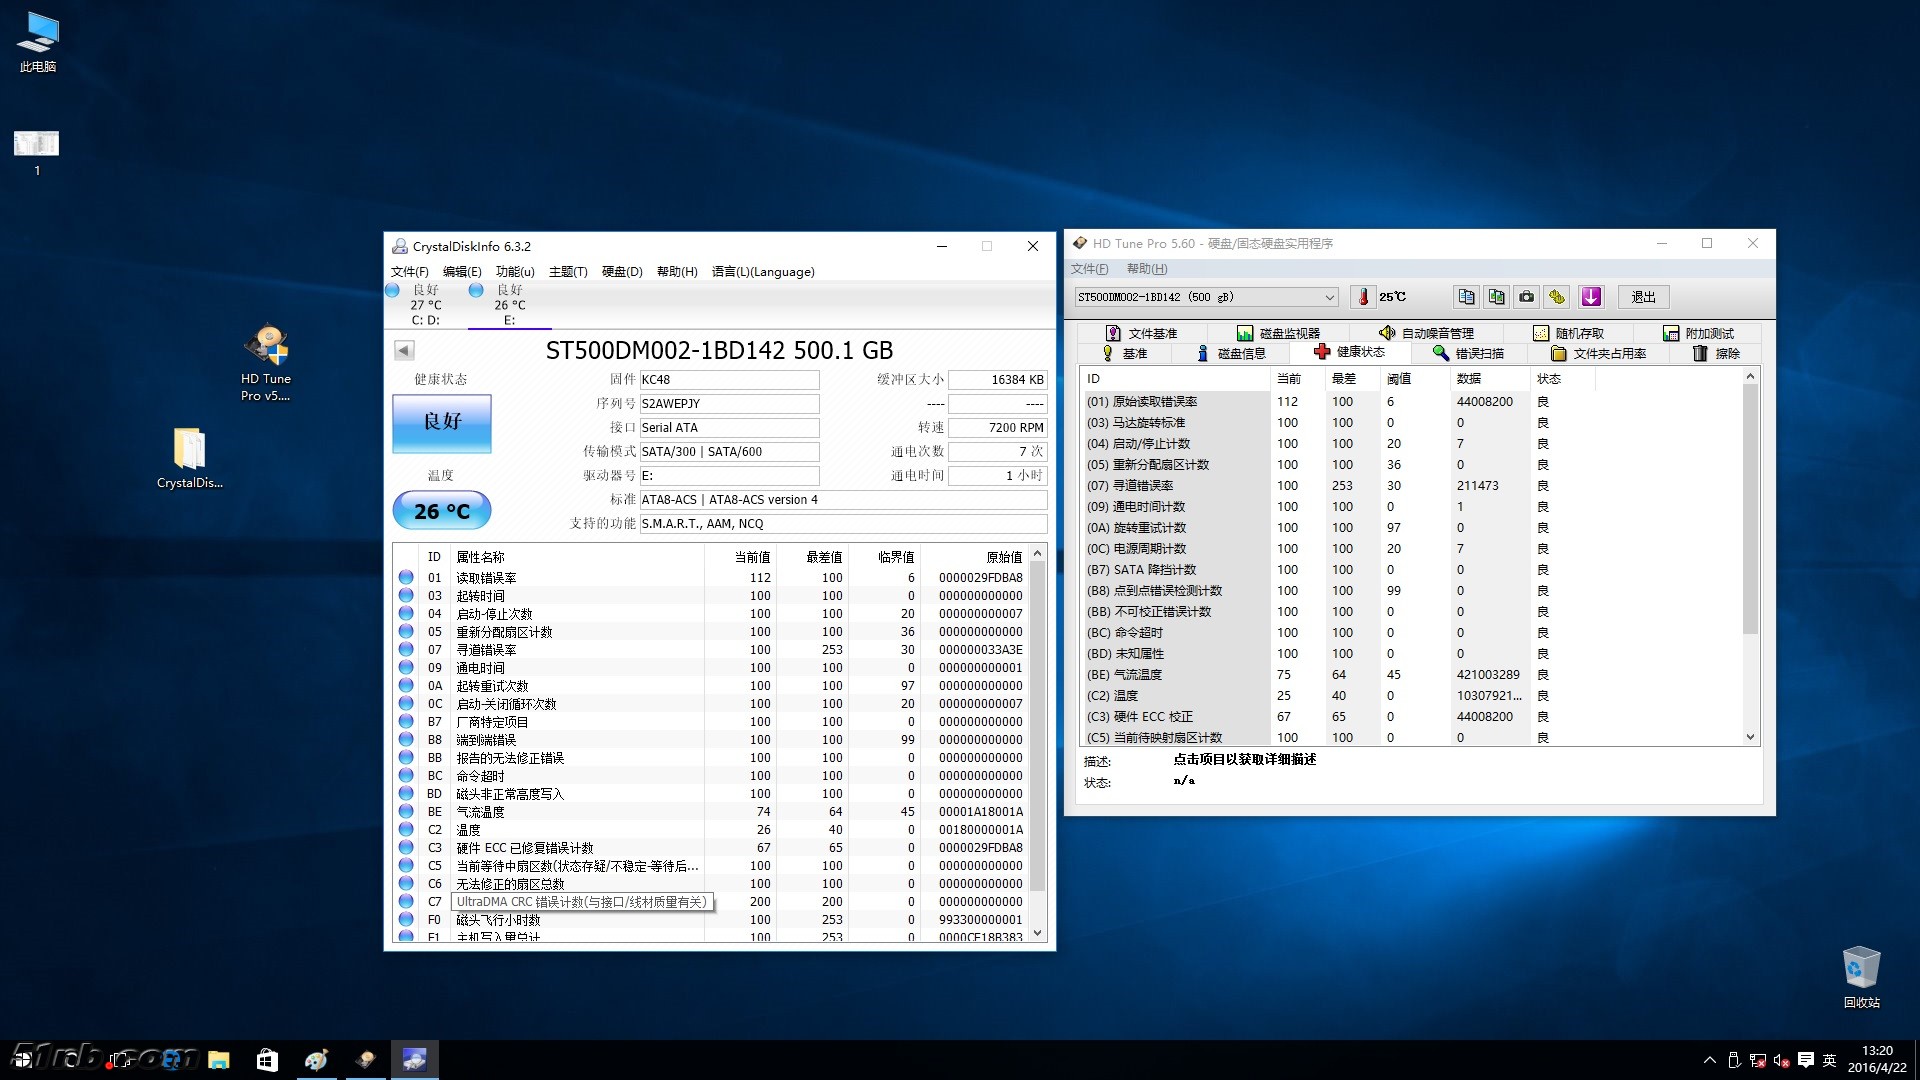The width and height of the screenshot is (1920, 1080).
Task: Click the second copy screenshot icon
Action: (1496, 297)
